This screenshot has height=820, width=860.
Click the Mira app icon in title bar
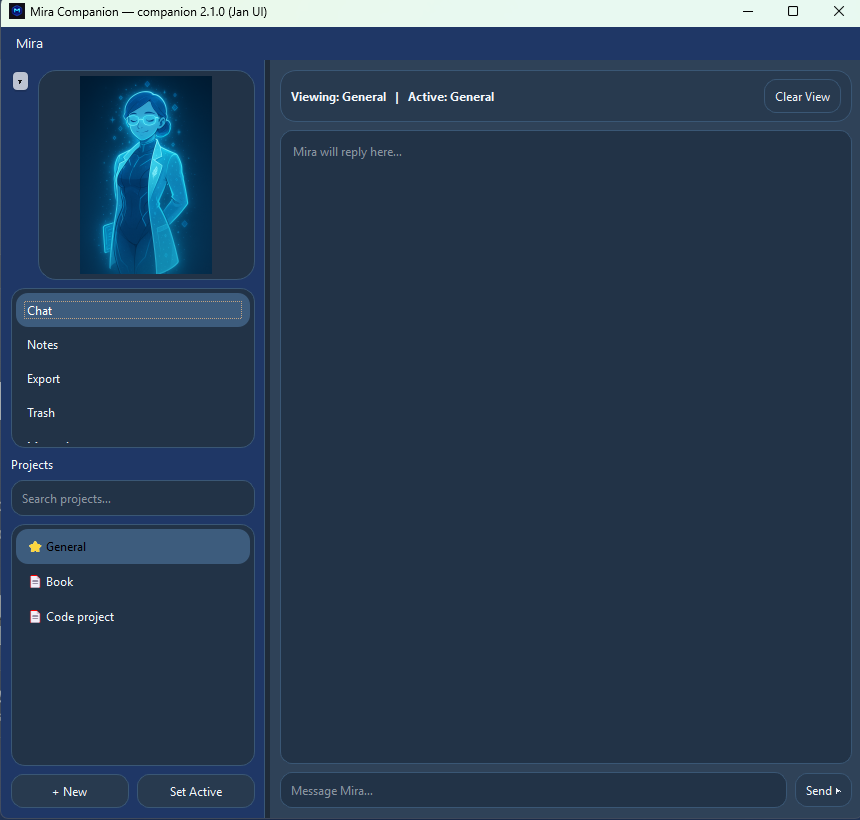coord(16,12)
